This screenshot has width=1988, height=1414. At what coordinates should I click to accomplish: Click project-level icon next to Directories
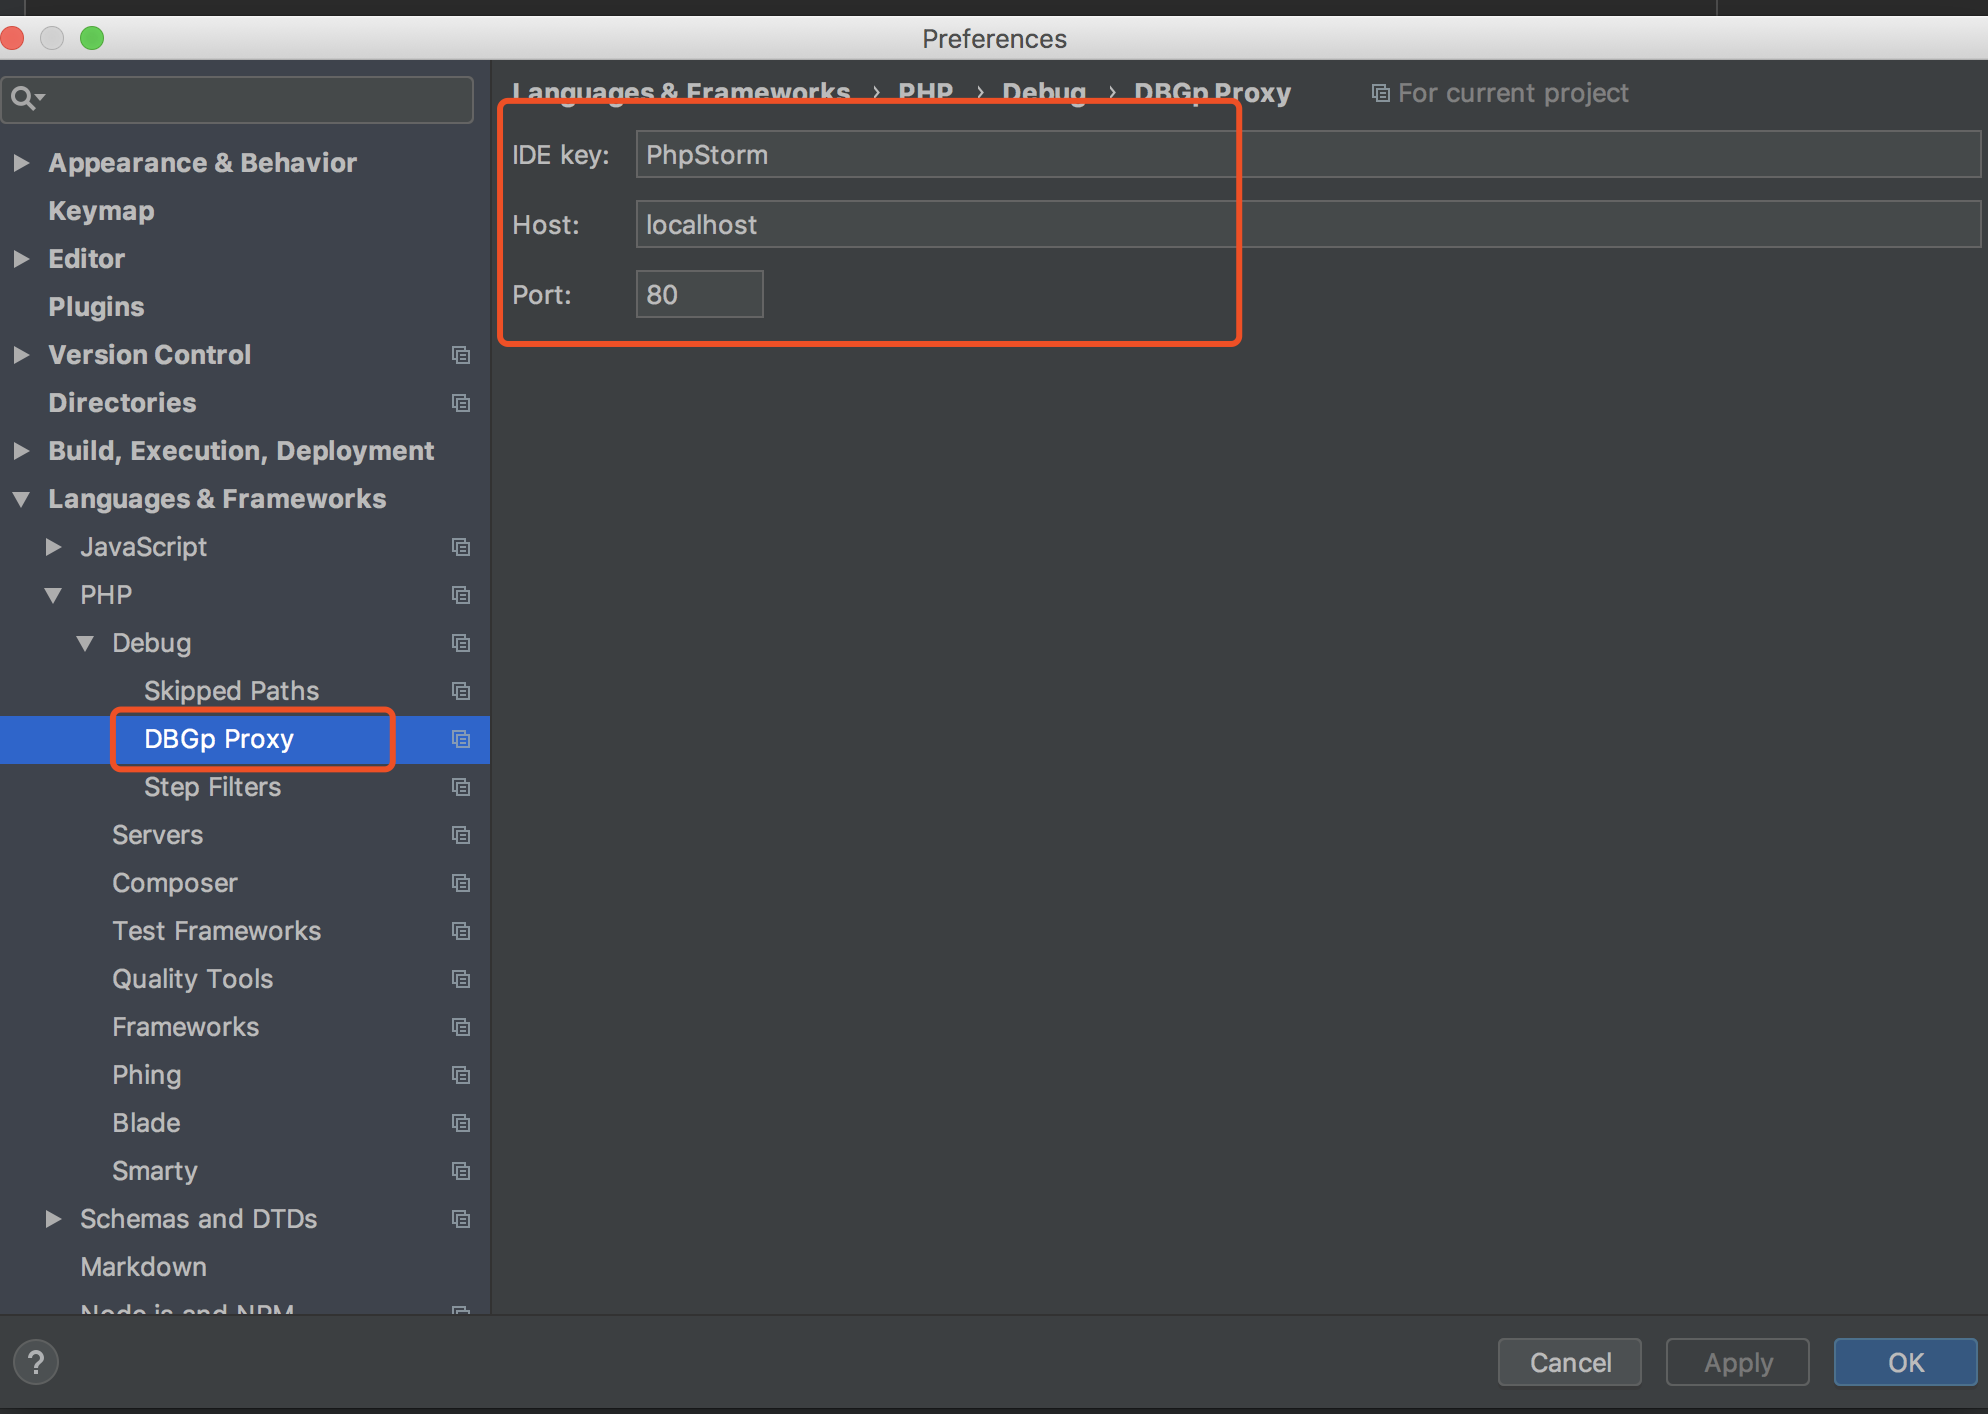[461, 403]
